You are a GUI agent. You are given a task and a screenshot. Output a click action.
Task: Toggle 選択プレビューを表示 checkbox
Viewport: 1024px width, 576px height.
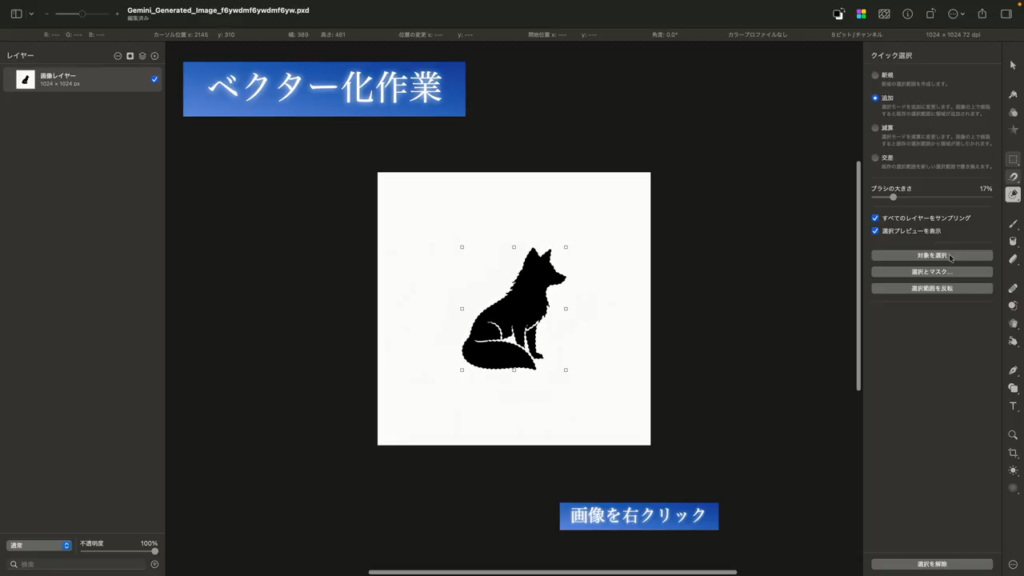point(876,231)
